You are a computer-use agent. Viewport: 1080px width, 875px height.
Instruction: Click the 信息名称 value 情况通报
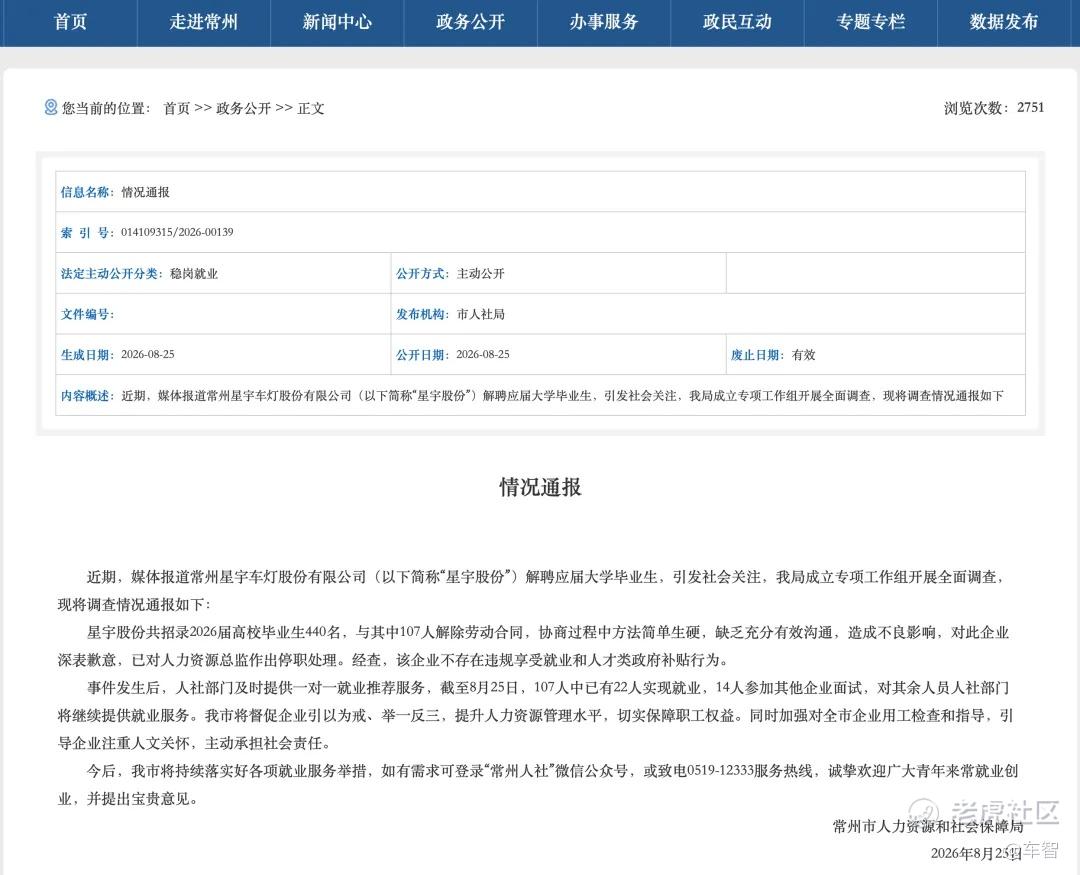(145, 192)
